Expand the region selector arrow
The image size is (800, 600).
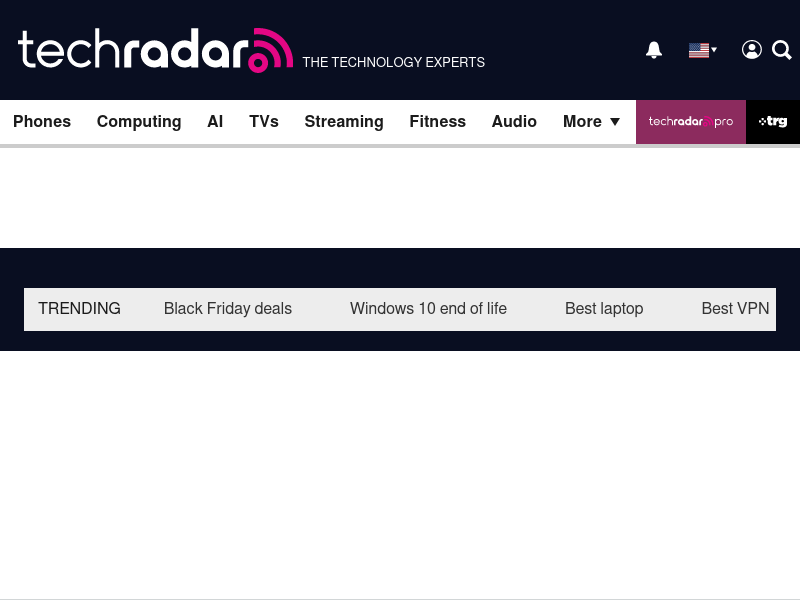click(x=714, y=50)
